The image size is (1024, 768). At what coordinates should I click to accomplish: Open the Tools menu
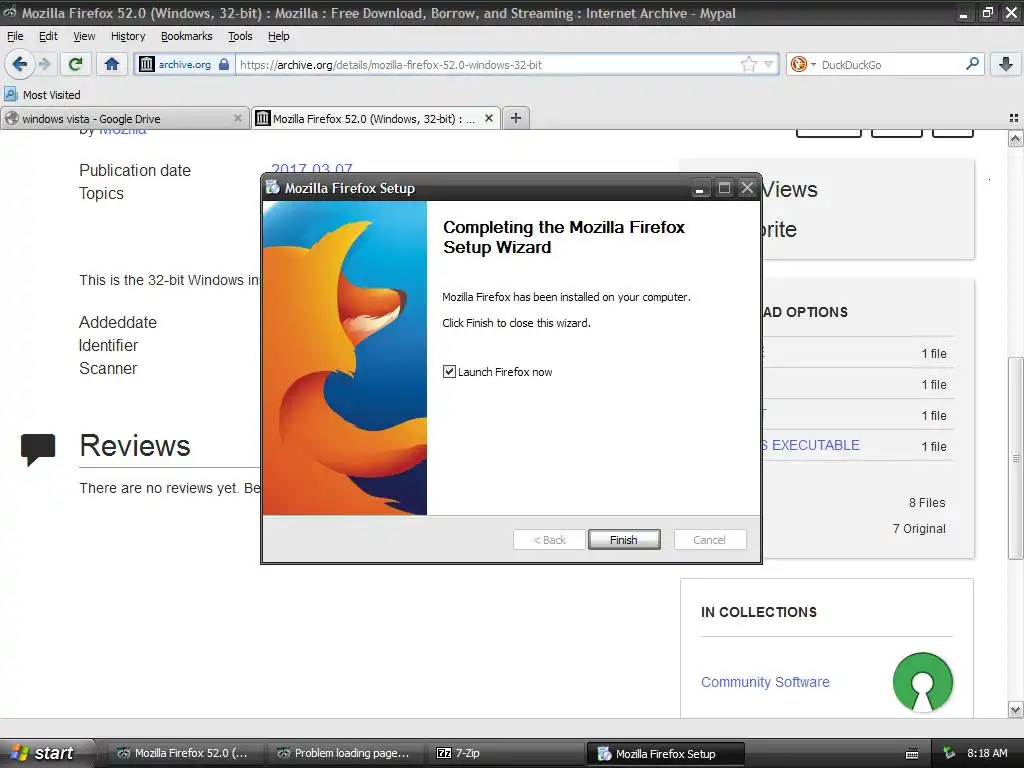click(x=240, y=36)
